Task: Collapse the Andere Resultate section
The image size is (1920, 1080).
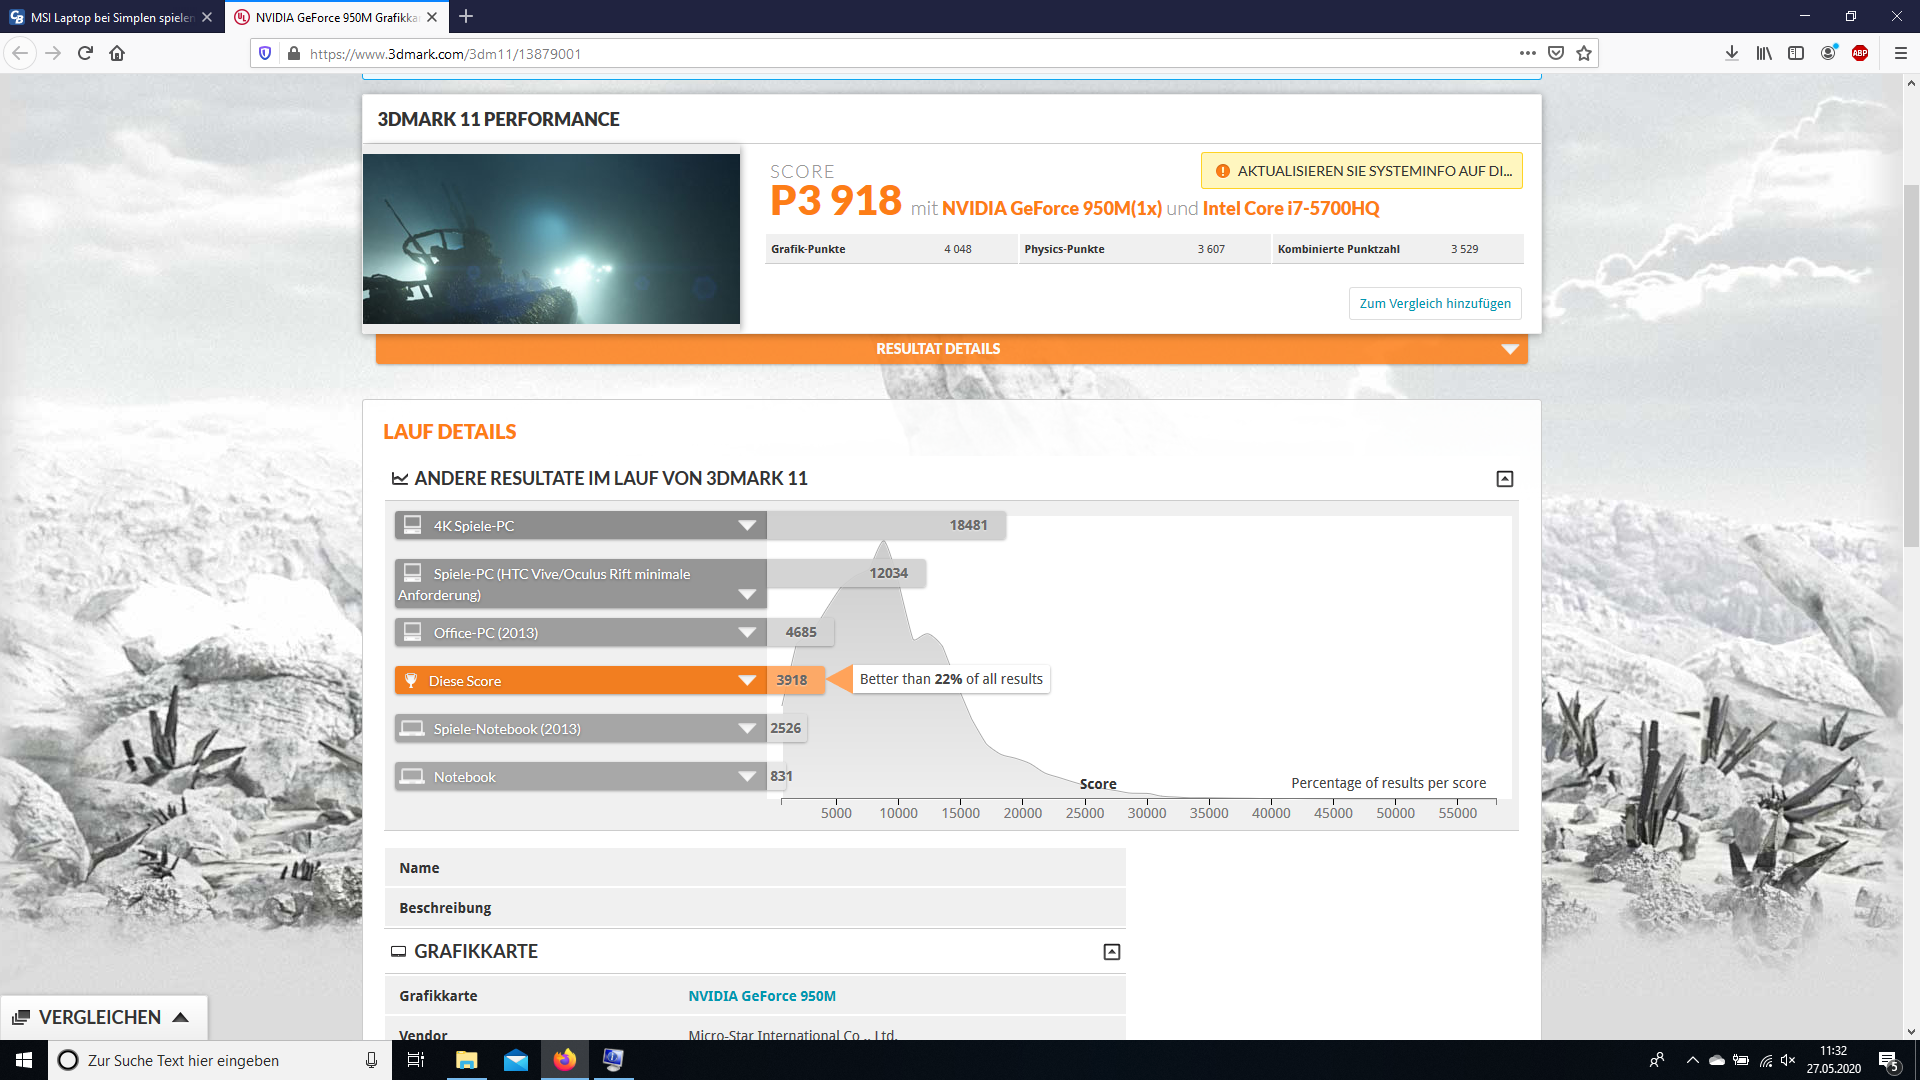Action: click(x=1505, y=479)
